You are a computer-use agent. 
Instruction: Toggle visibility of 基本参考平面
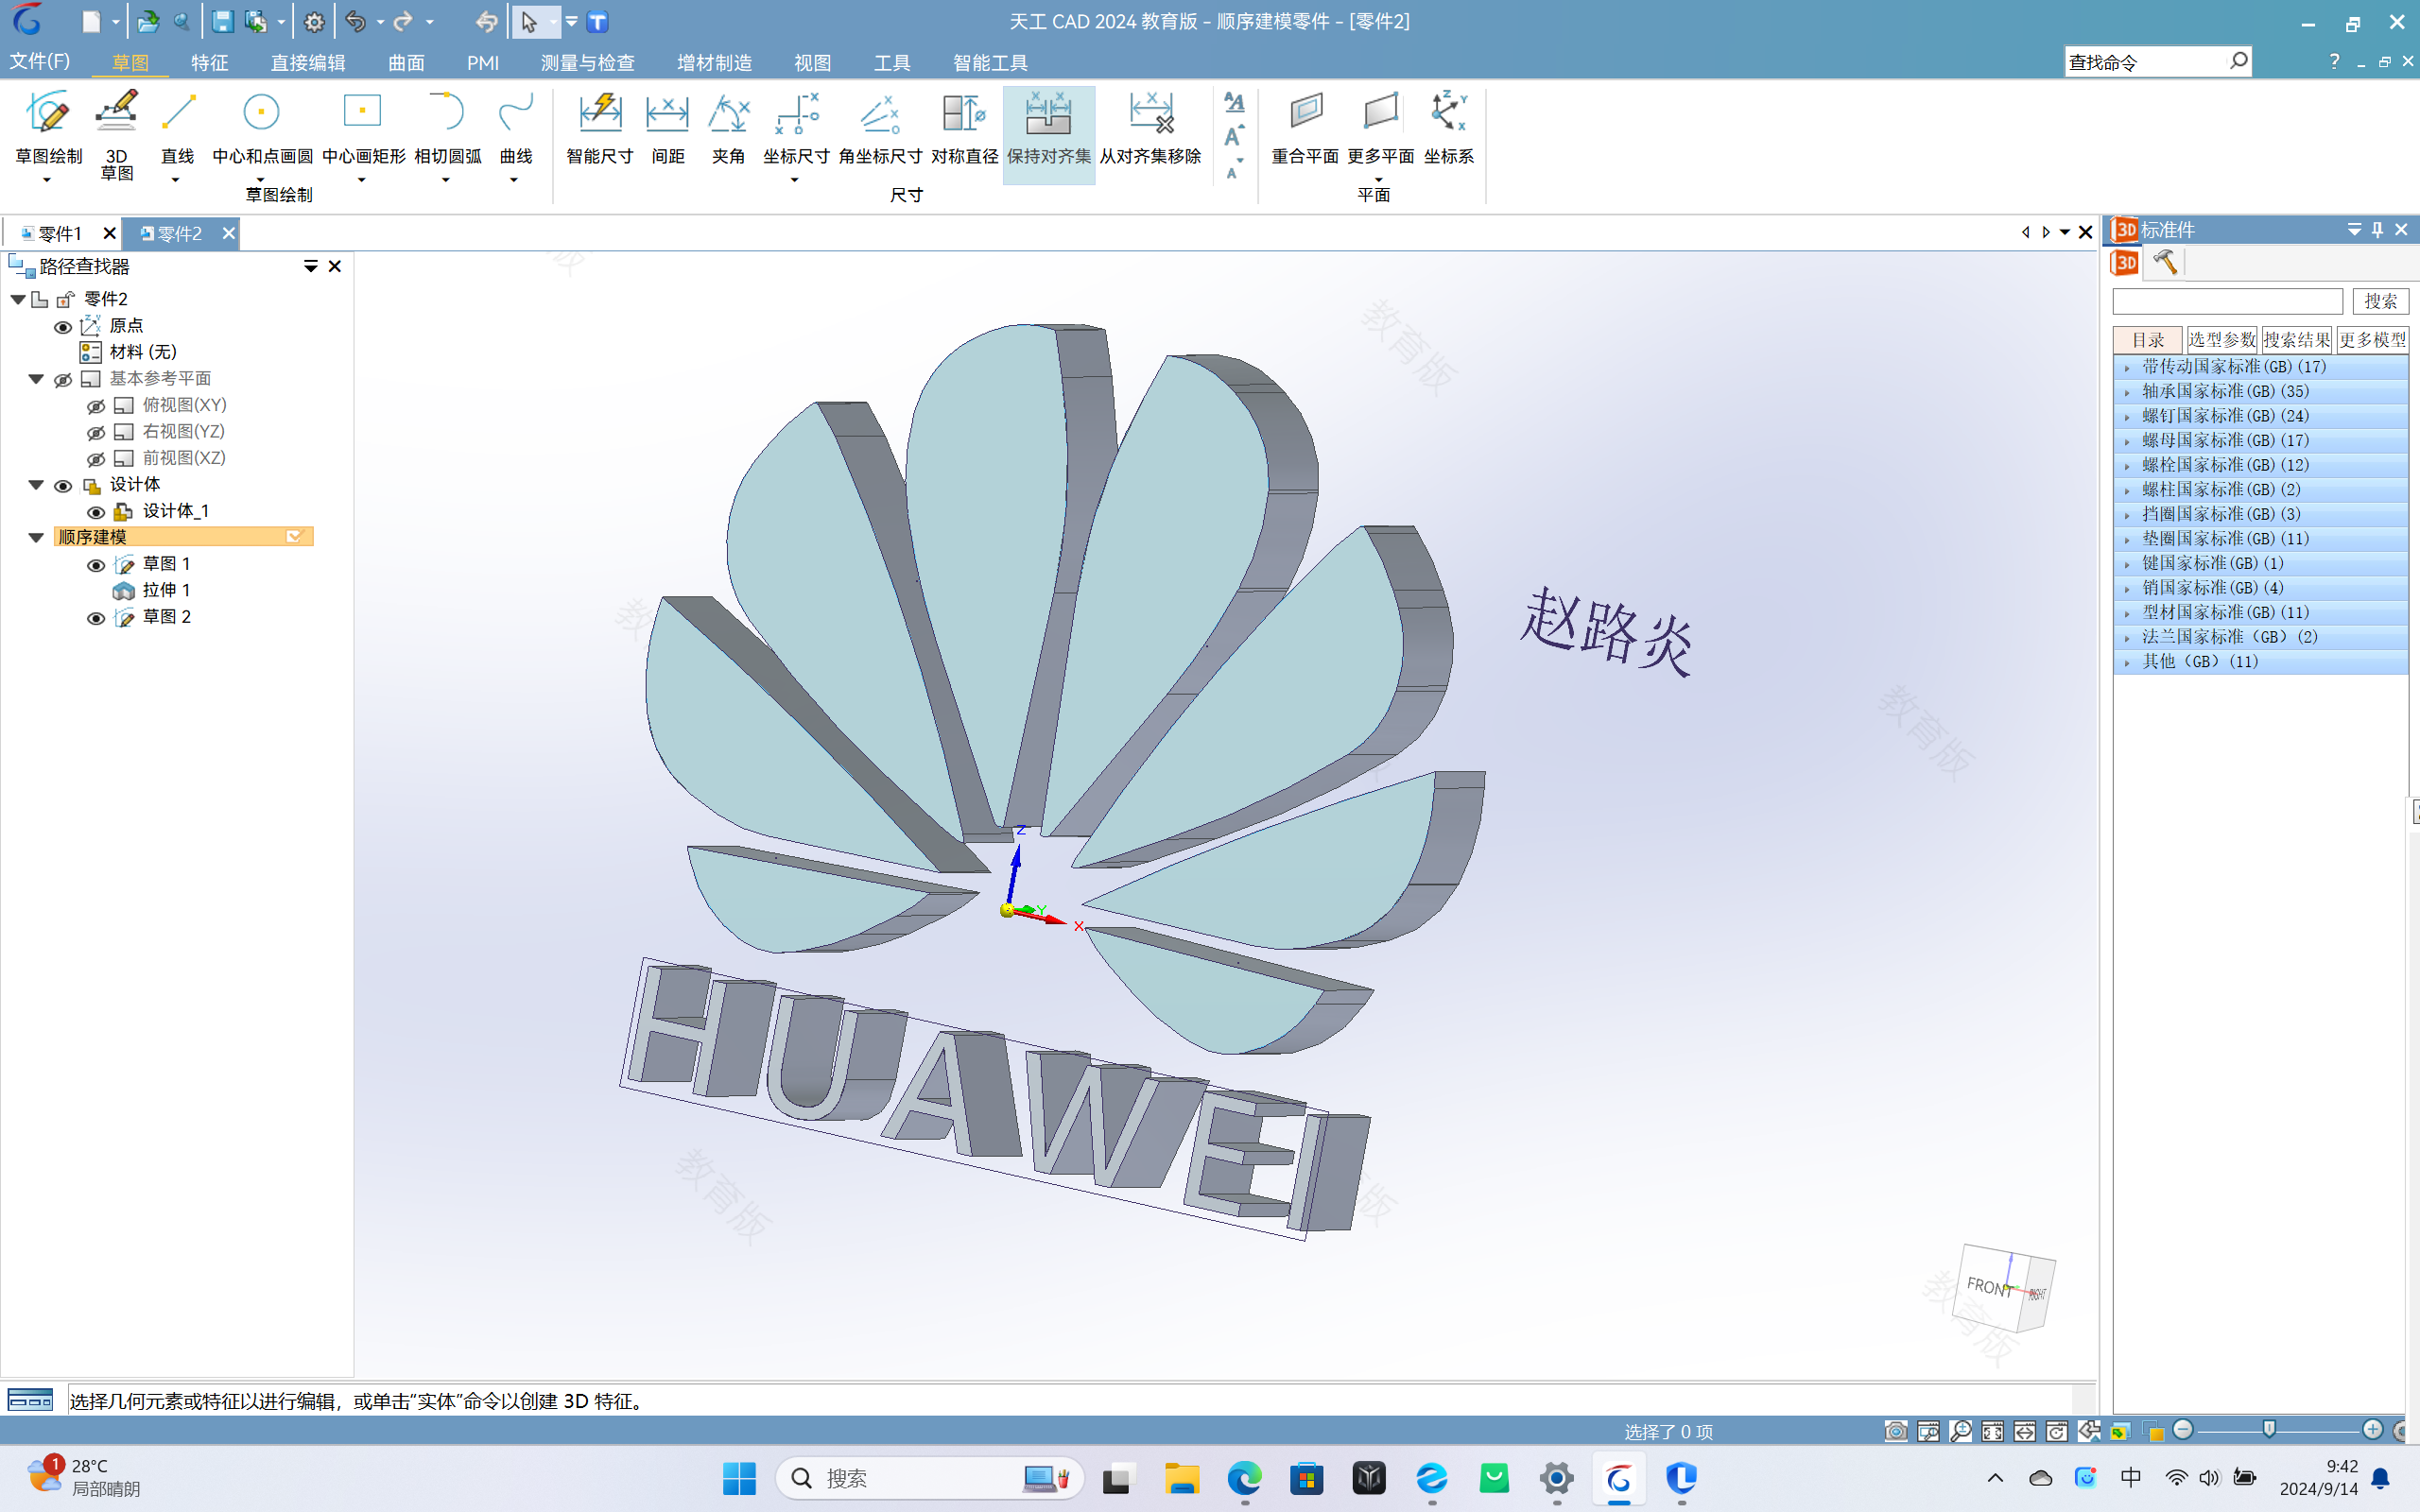(x=62, y=379)
